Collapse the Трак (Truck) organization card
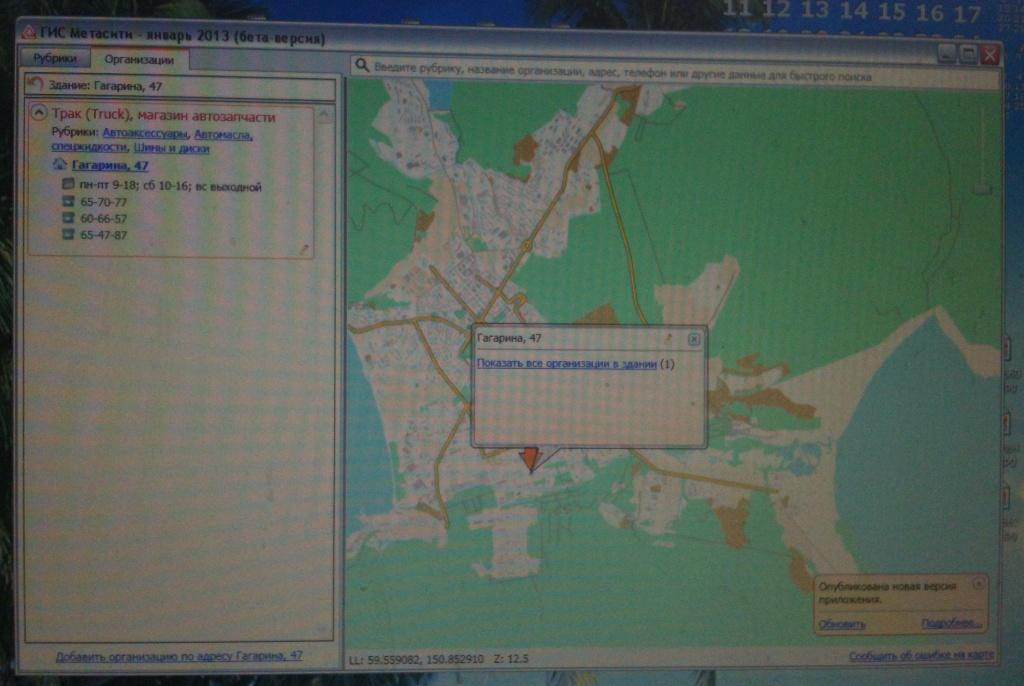 click(x=38, y=113)
